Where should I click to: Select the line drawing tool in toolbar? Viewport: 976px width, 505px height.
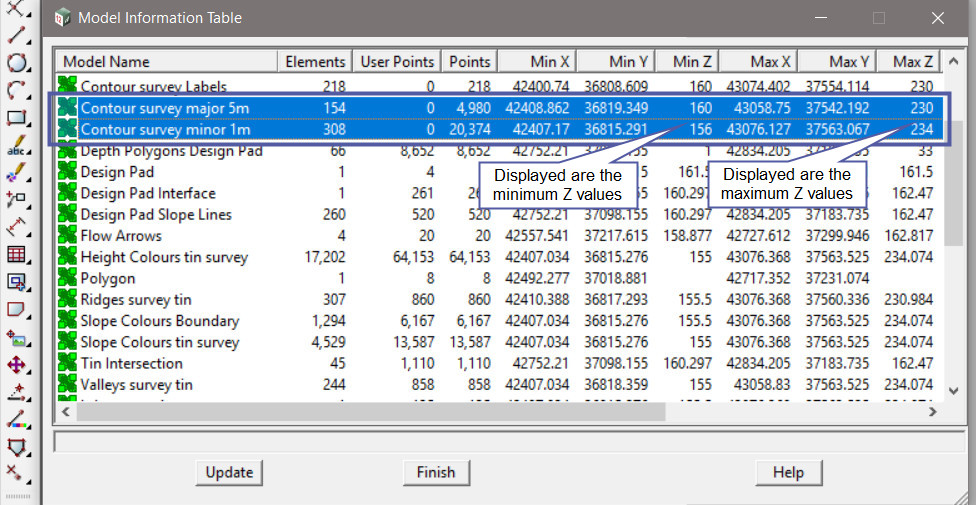(16, 37)
